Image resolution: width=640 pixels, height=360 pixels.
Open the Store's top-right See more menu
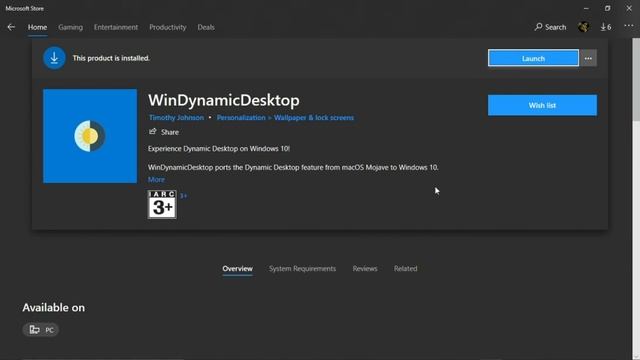pyautogui.click(x=629, y=26)
